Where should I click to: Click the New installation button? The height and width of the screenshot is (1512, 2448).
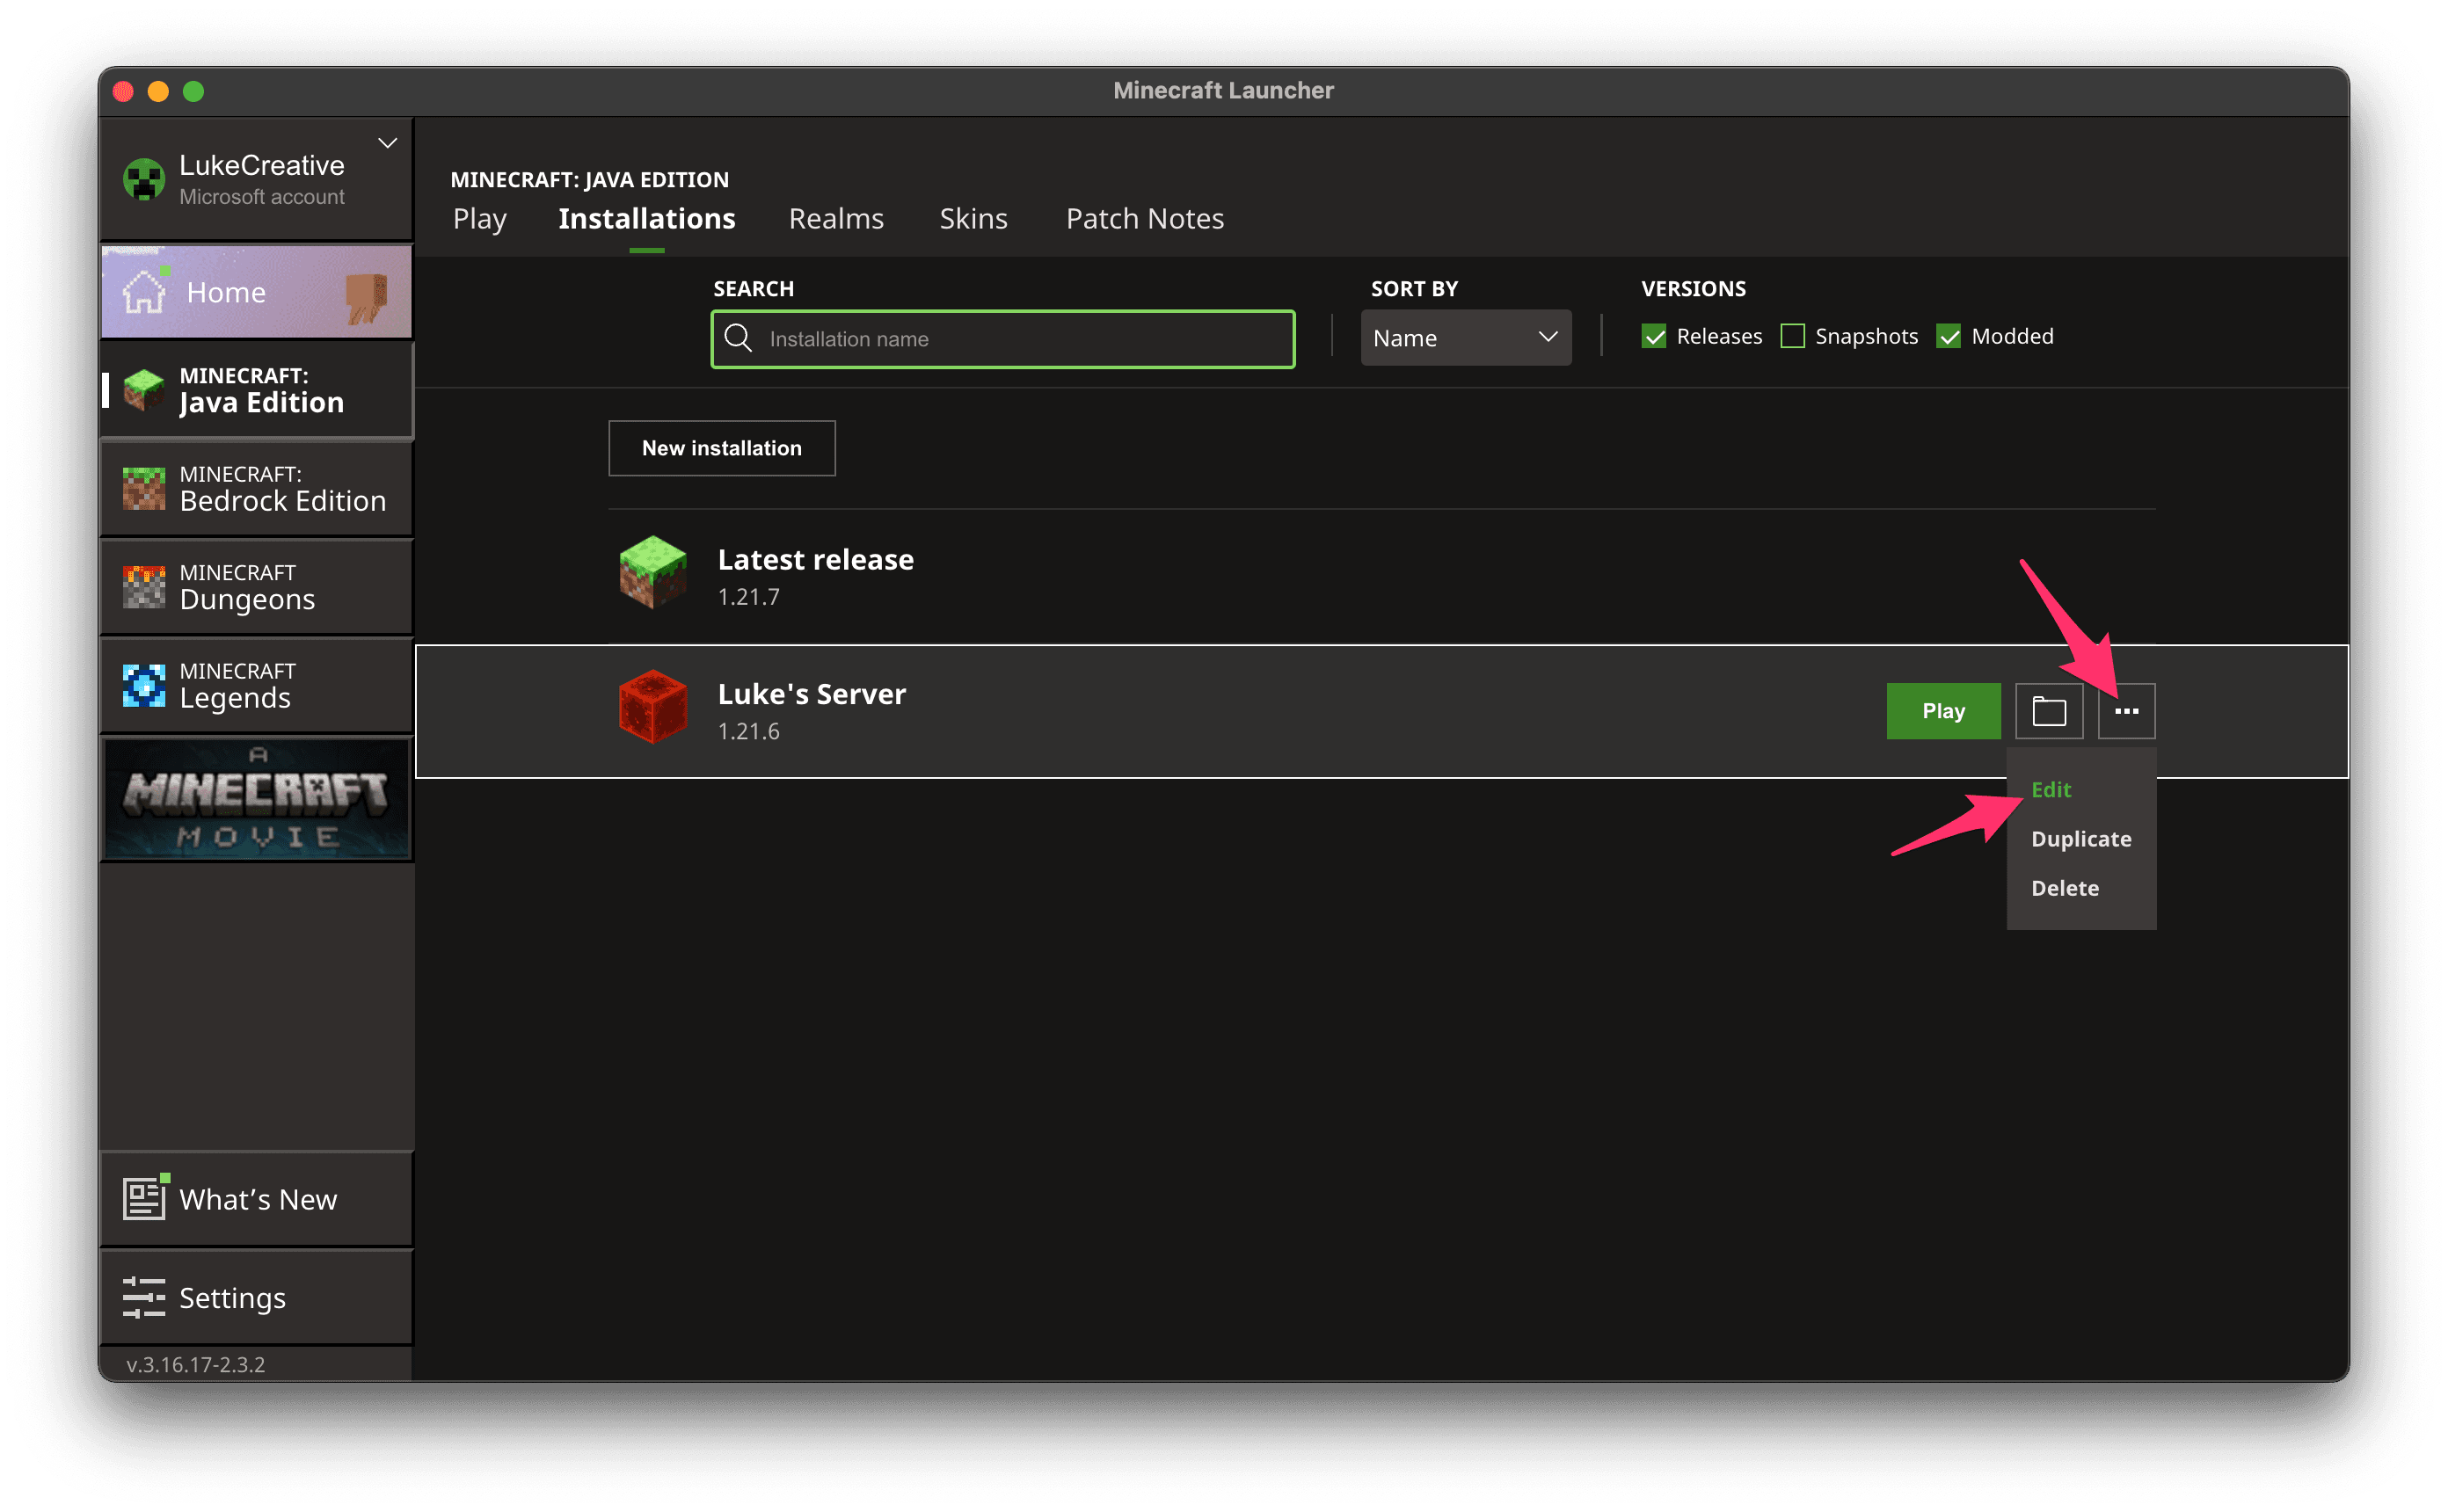tap(721, 448)
